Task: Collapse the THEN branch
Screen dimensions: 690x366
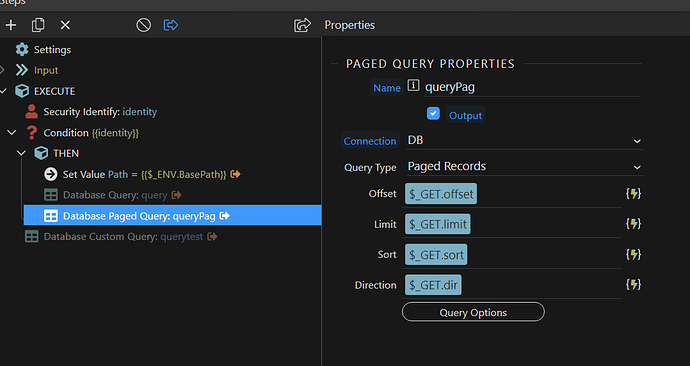Action: point(21,153)
